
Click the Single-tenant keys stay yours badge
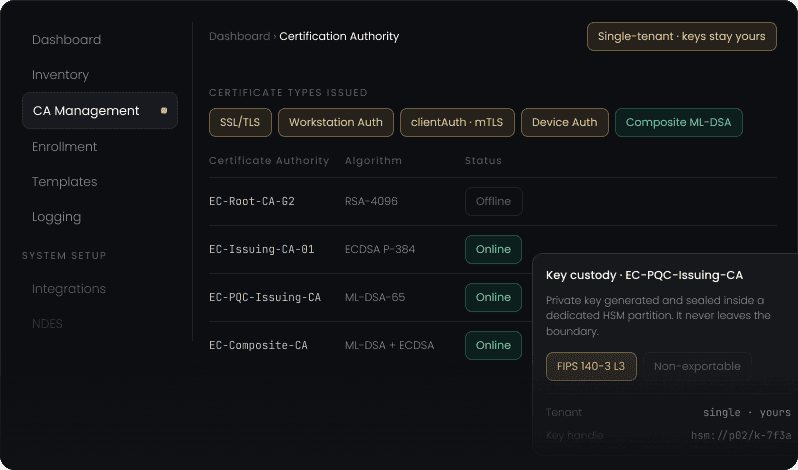tap(681, 36)
